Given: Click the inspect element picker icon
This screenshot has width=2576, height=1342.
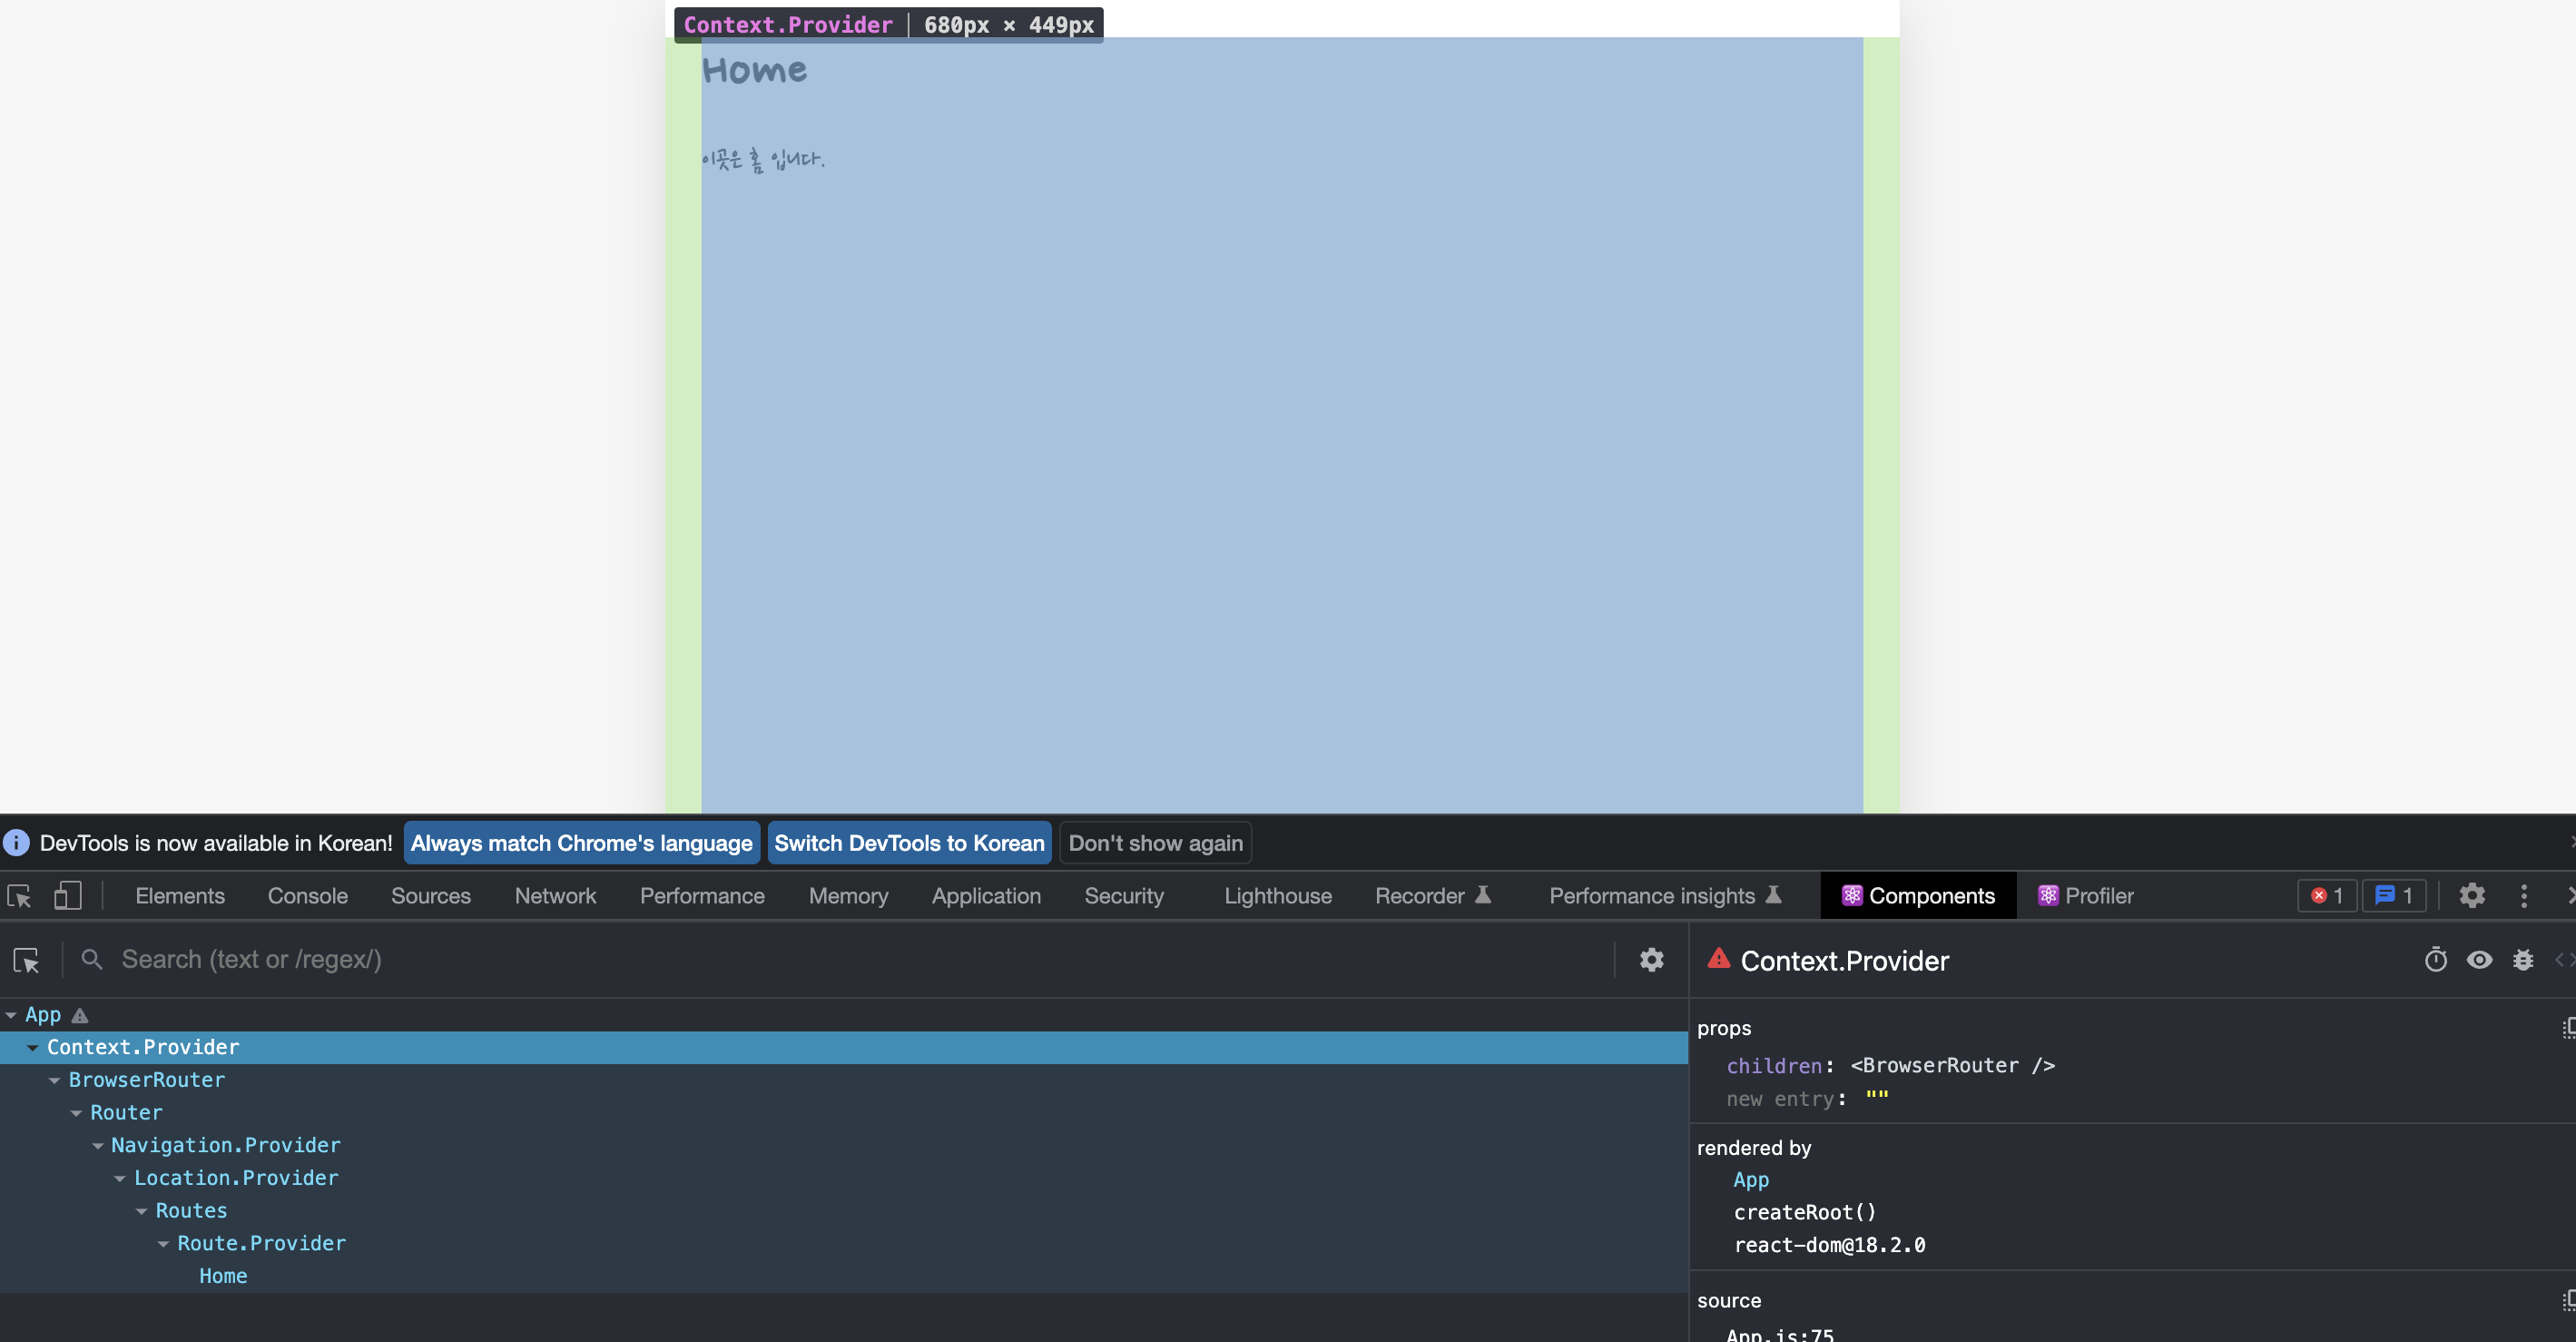Looking at the screenshot, I should pyautogui.click(x=19, y=895).
